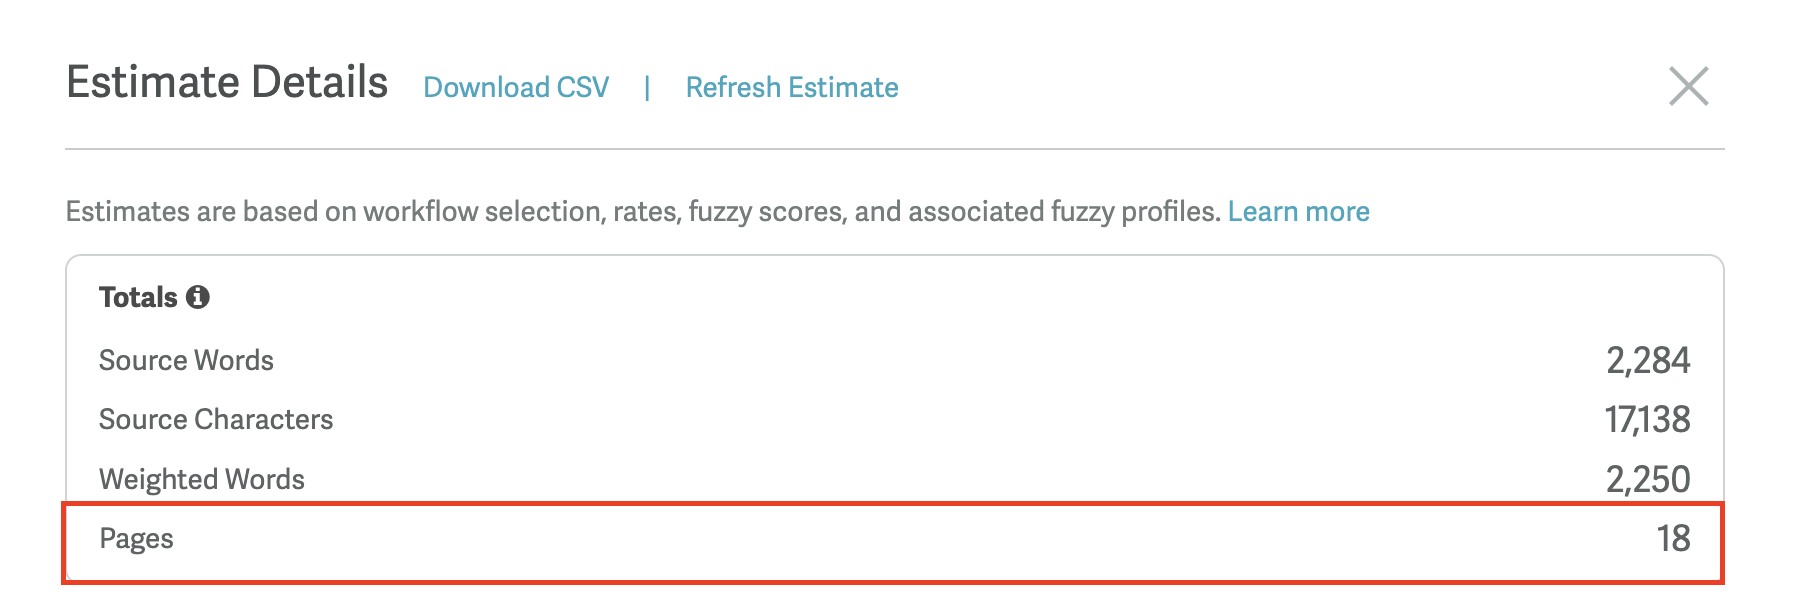Click the sentence start "Estimates are based on"
Screen dimensions: 1798x598
pos(210,212)
